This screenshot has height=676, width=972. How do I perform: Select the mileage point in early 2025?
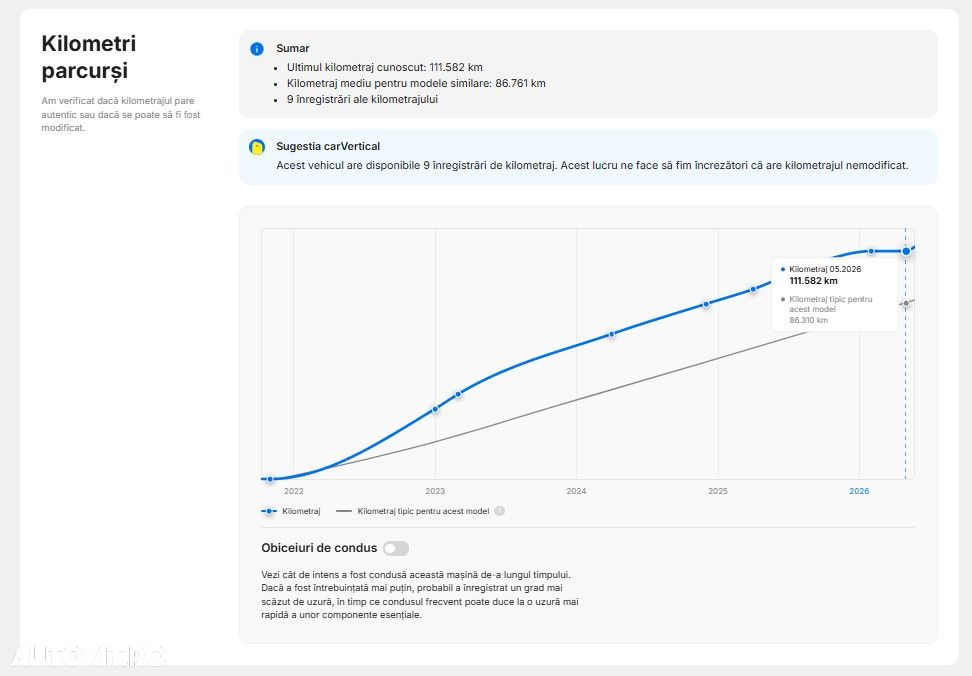coord(753,289)
